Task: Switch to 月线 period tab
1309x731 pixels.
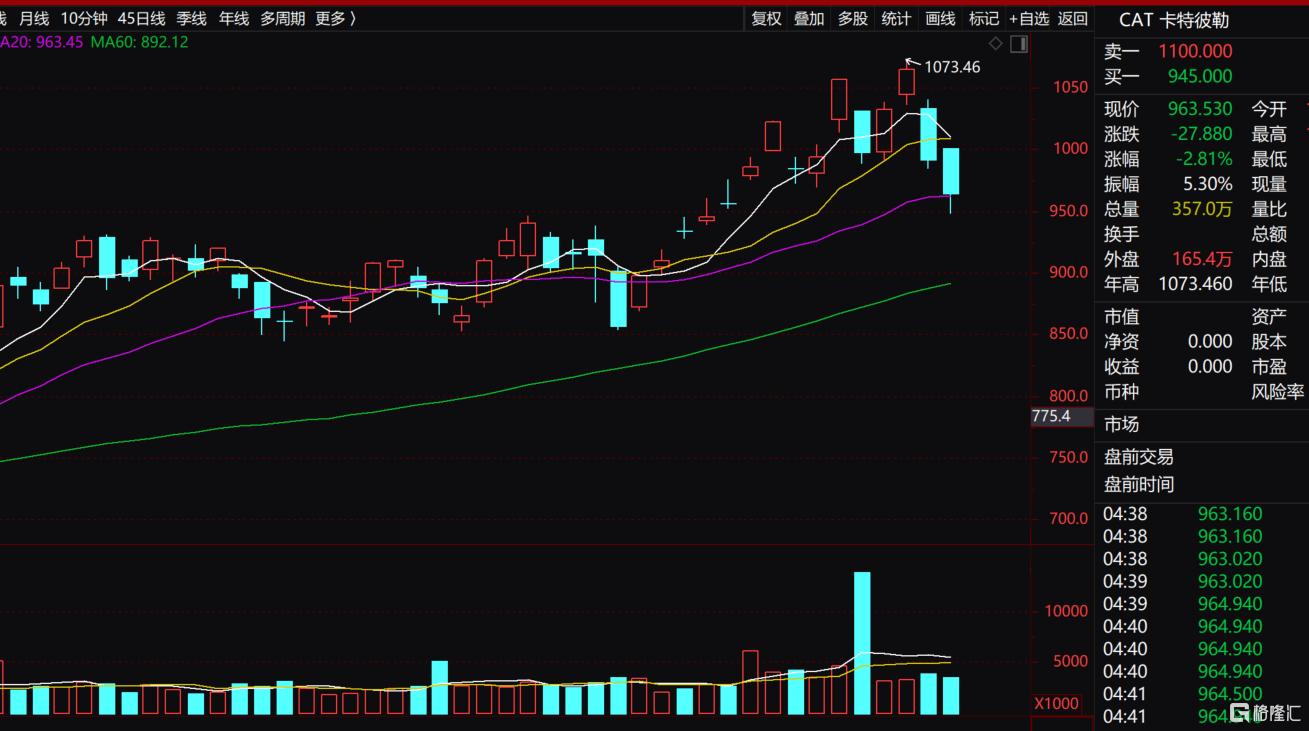Action: 34,18
